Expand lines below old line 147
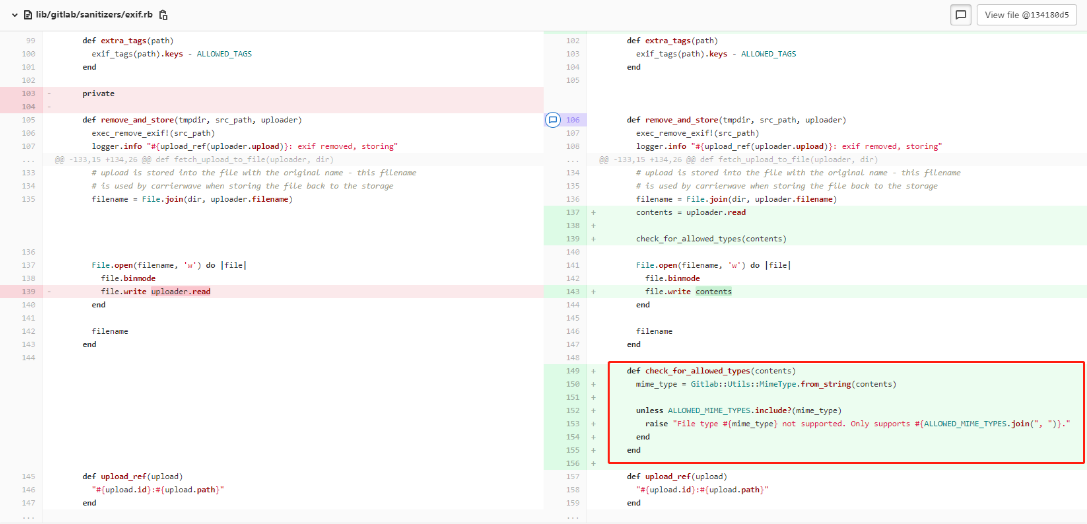The width and height of the screenshot is (1087, 524). point(28,517)
